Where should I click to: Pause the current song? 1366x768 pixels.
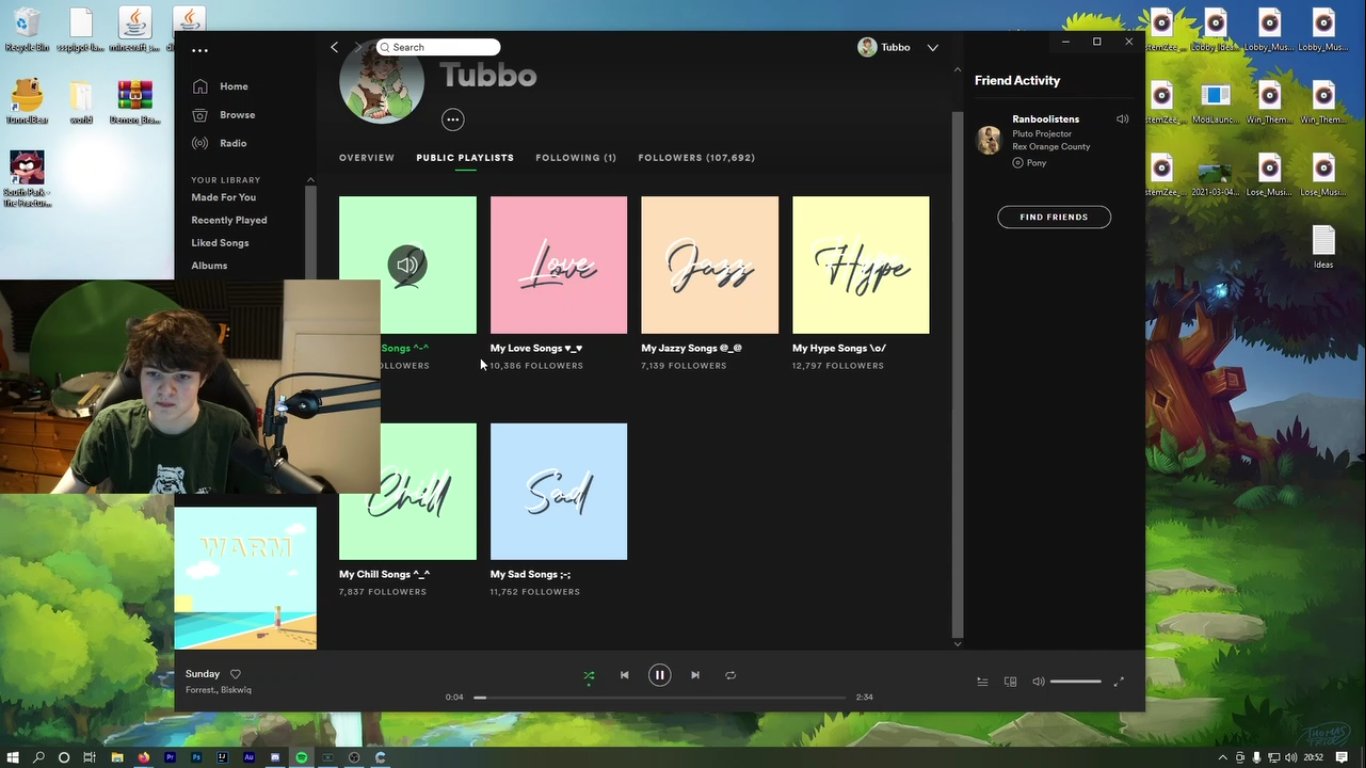(x=659, y=675)
